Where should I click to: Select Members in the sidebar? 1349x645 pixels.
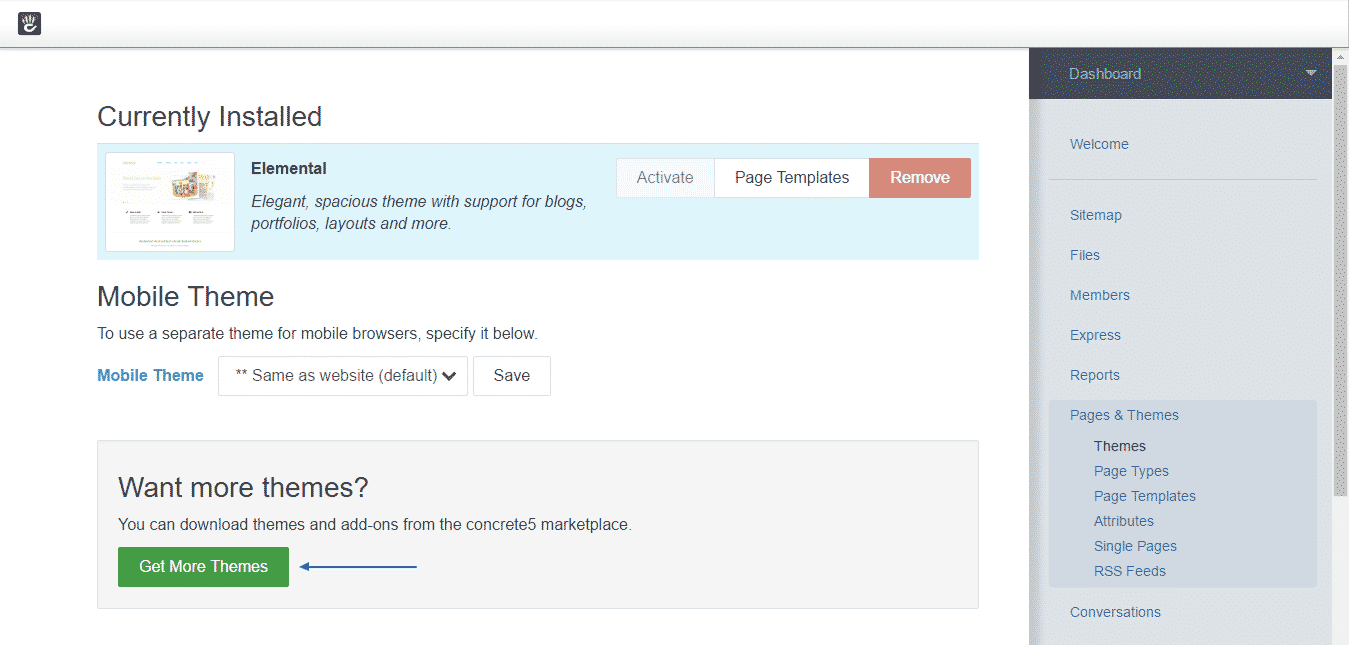tap(1099, 295)
